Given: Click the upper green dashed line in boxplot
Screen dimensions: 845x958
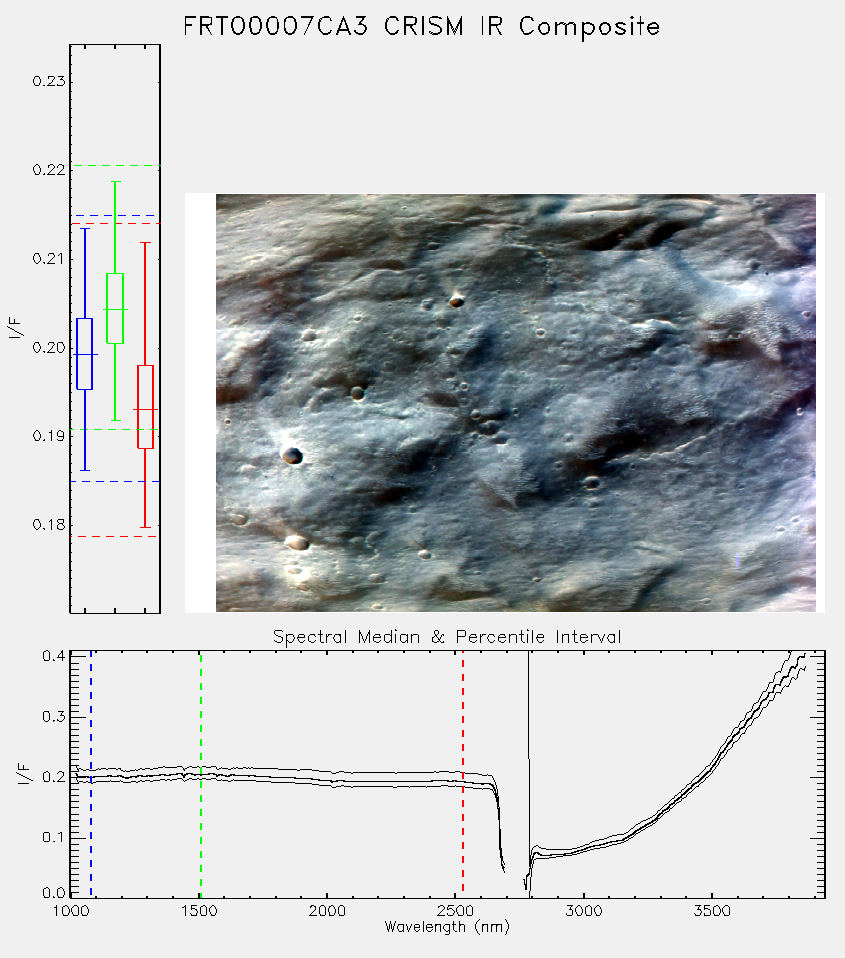Looking at the screenshot, I should pyautogui.click(x=115, y=166).
